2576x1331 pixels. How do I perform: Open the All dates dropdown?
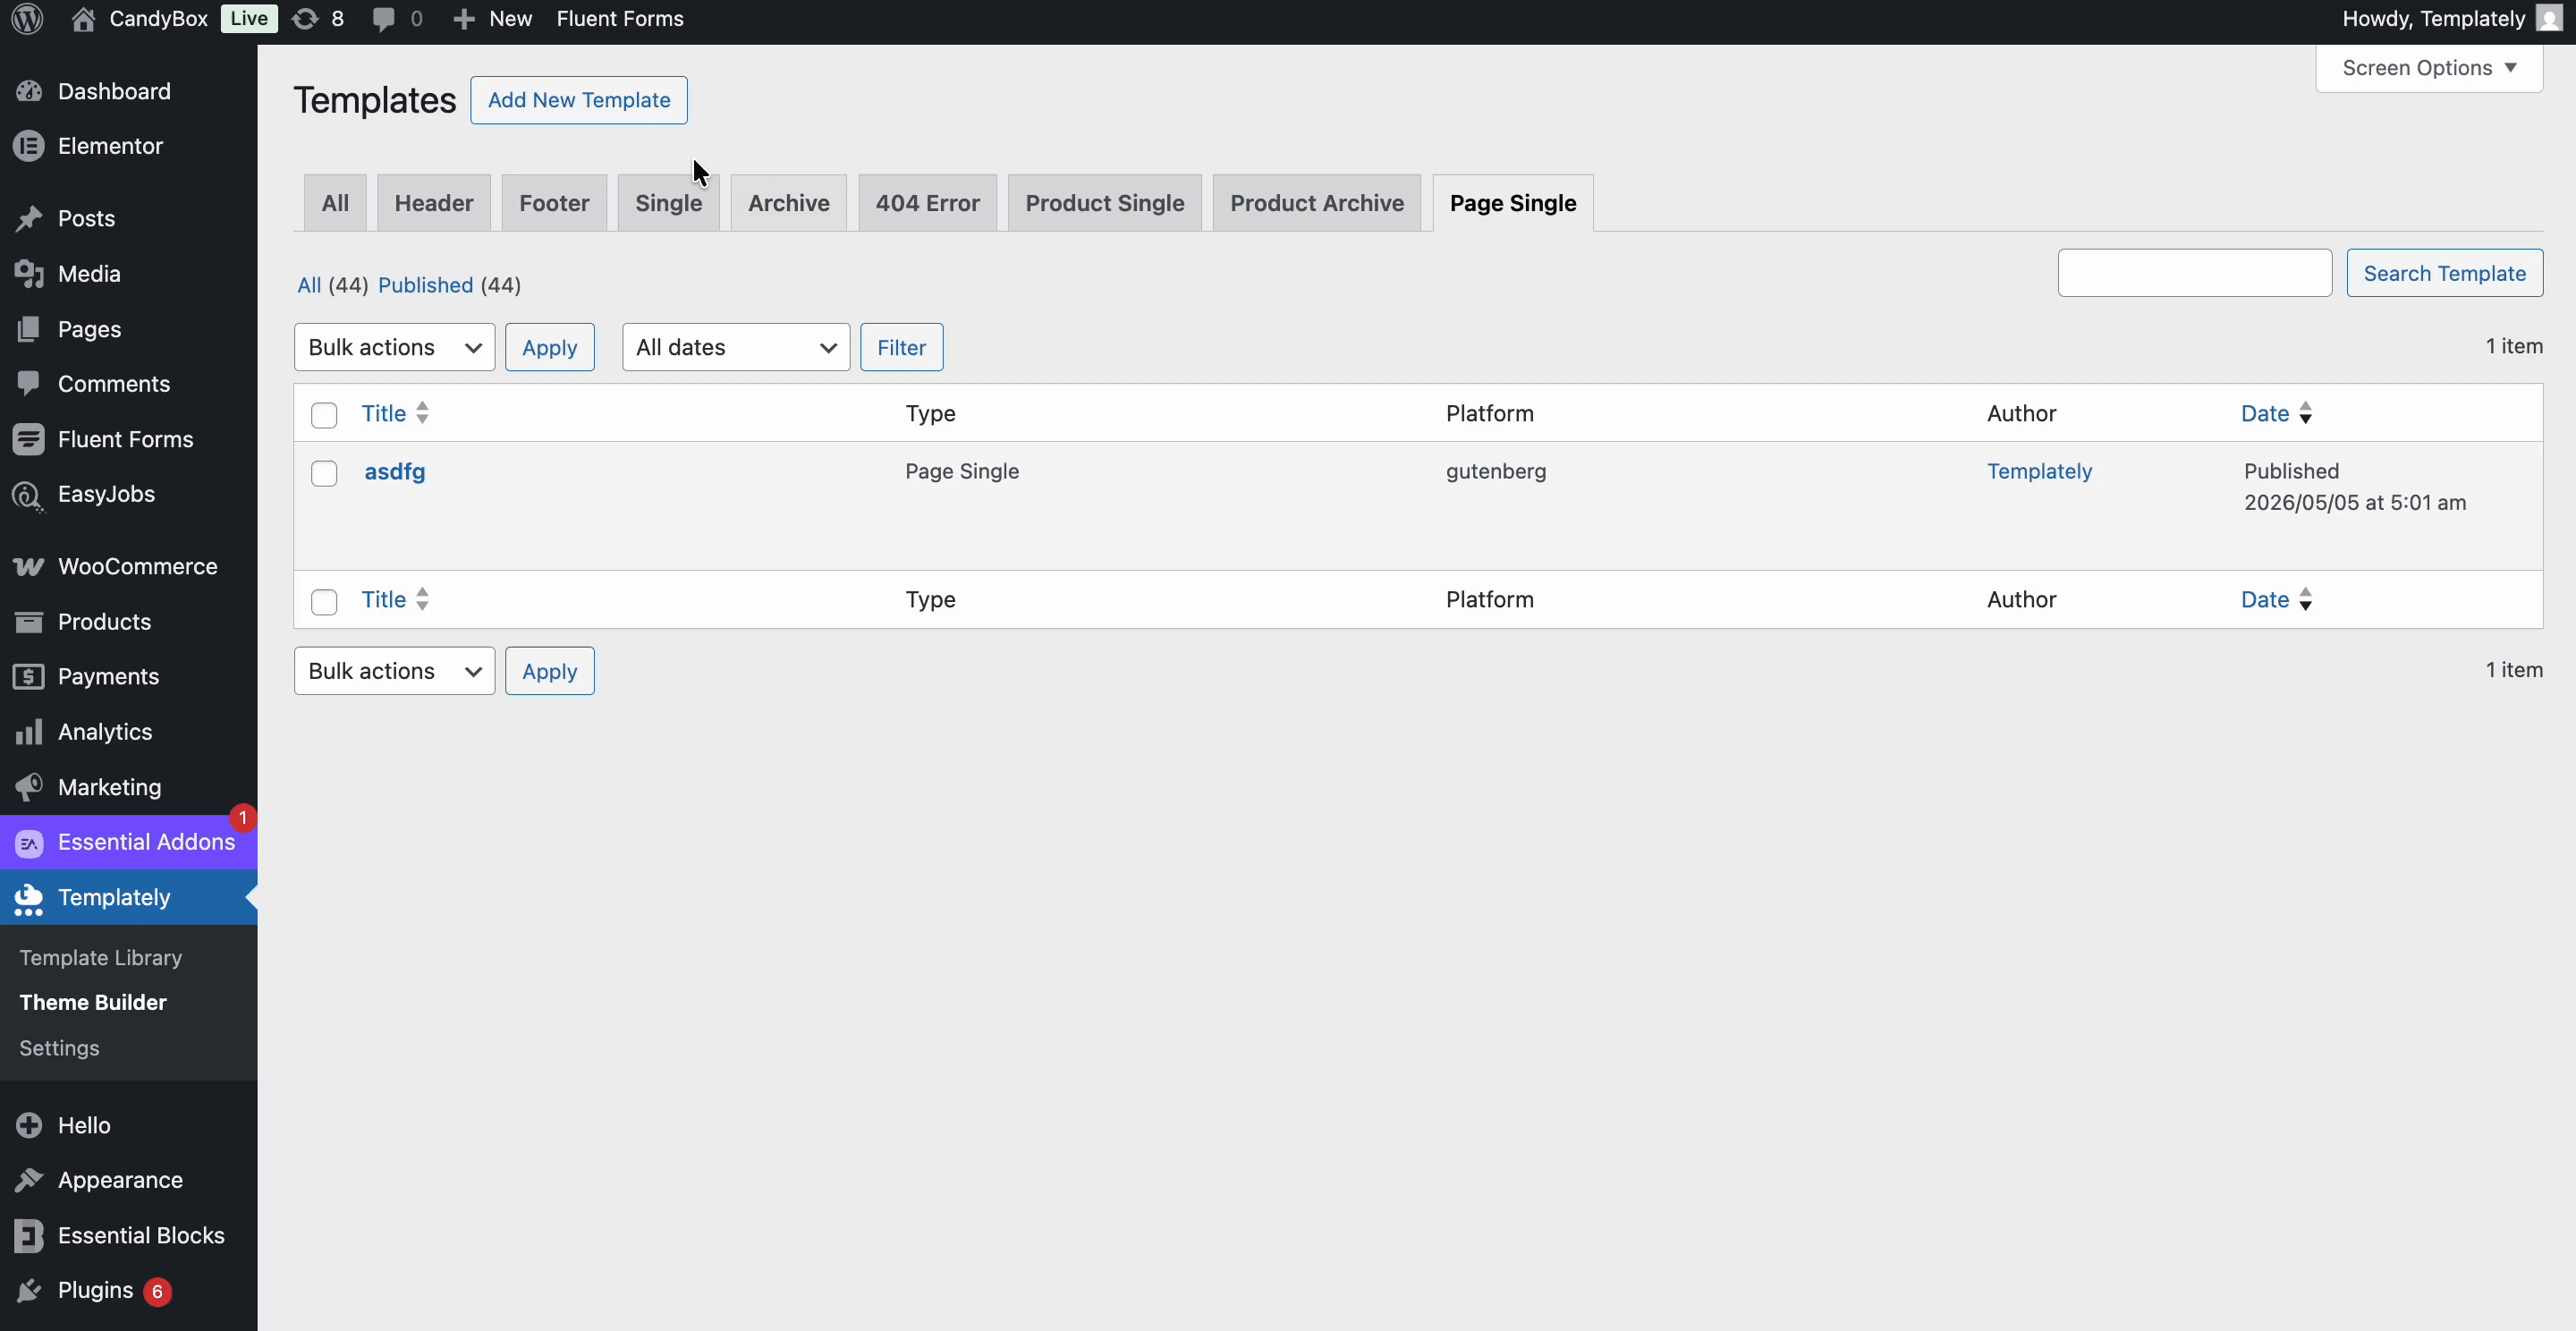tap(735, 347)
